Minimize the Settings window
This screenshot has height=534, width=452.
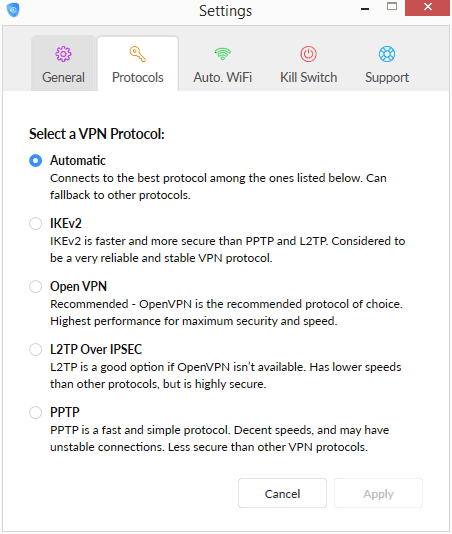(x=365, y=9)
